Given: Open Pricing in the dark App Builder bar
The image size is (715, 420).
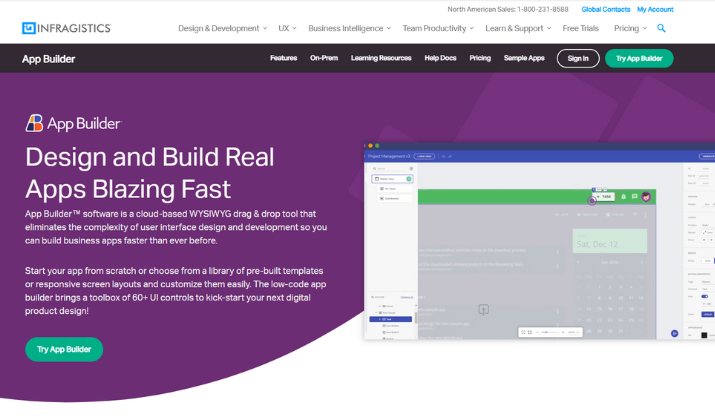Looking at the screenshot, I should [480, 58].
